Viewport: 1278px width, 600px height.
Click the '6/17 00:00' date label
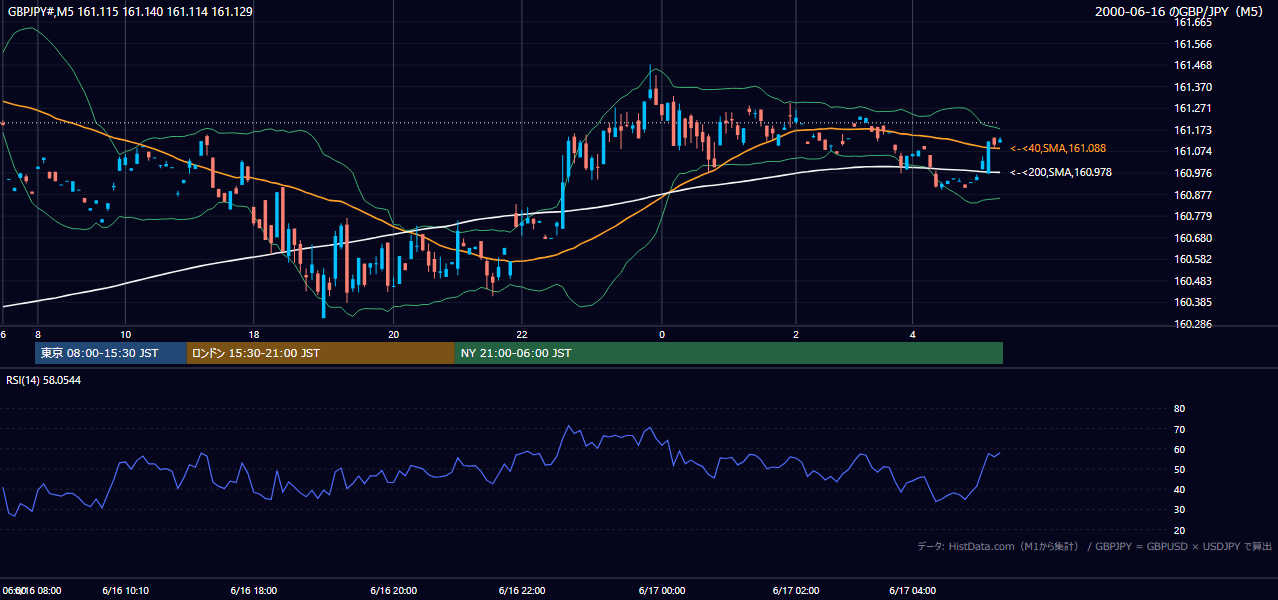pyautogui.click(x=661, y=591)
